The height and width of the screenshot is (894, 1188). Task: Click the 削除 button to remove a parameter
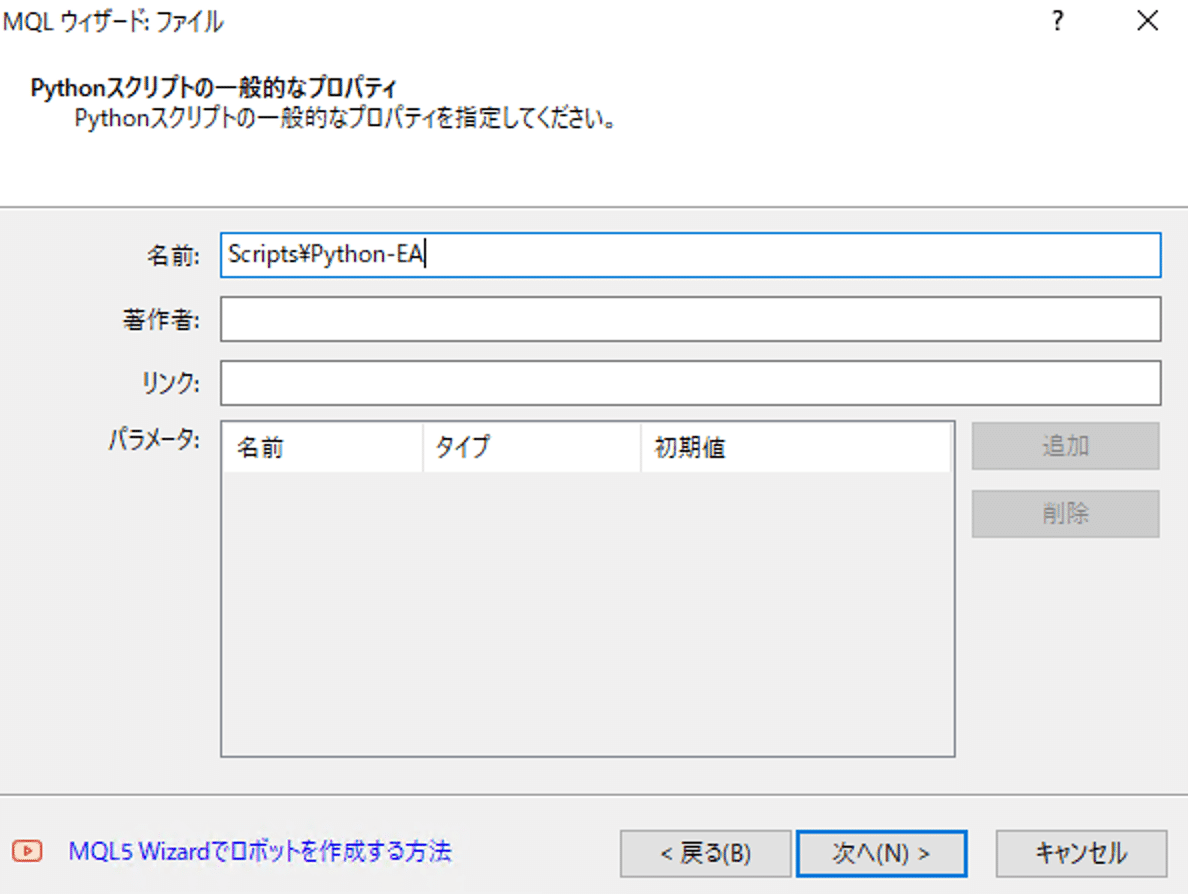(x=1065, y=514)
